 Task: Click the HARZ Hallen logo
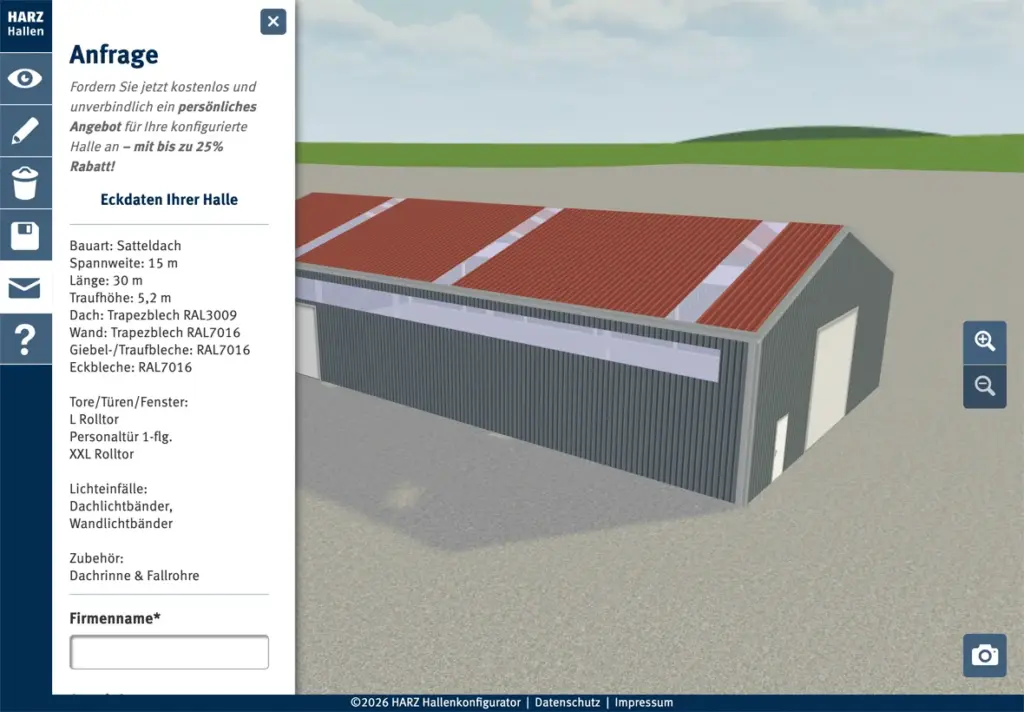25,25
